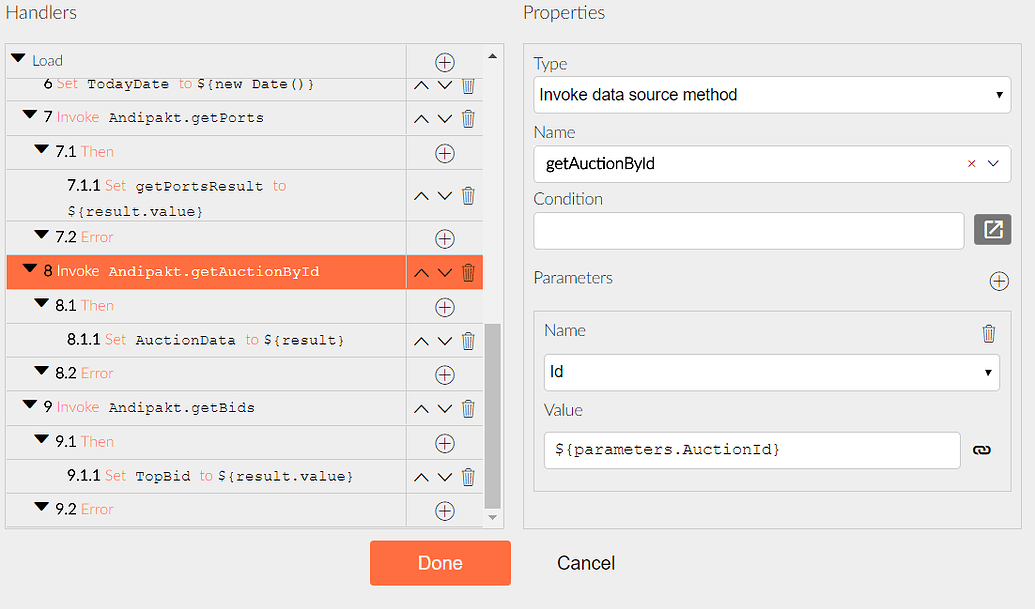Collapse the Andipakt.getPorts handler
This screenshot has height=609, width=1035.
(30, 117)
